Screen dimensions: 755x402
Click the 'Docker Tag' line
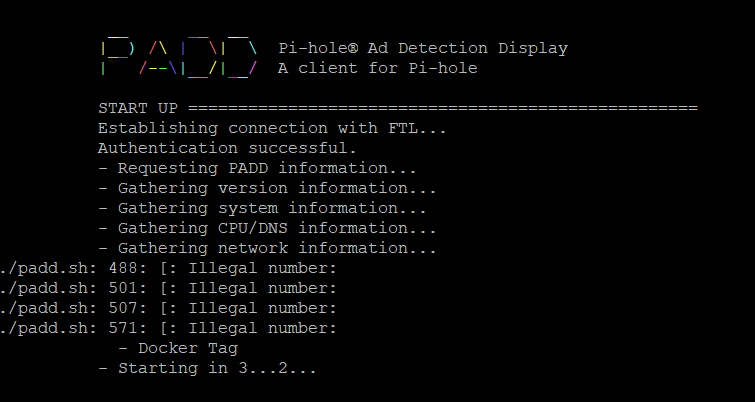click(x=178, y=348)
